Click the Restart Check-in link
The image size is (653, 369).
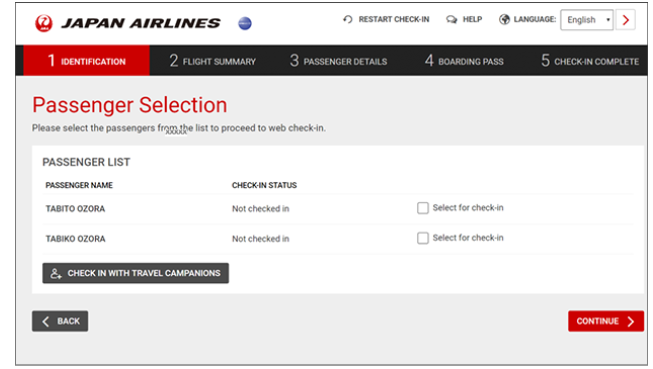point(386,19)
